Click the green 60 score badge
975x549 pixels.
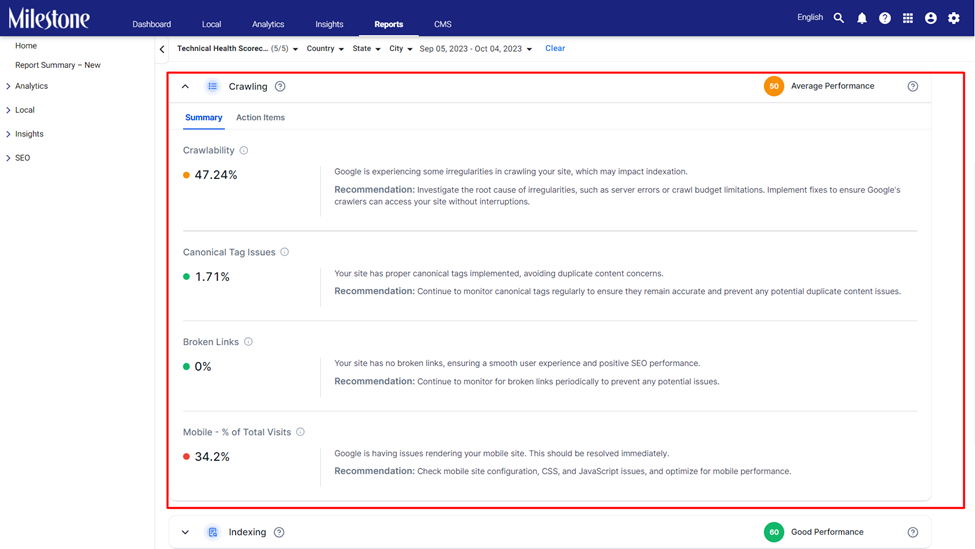774,532
